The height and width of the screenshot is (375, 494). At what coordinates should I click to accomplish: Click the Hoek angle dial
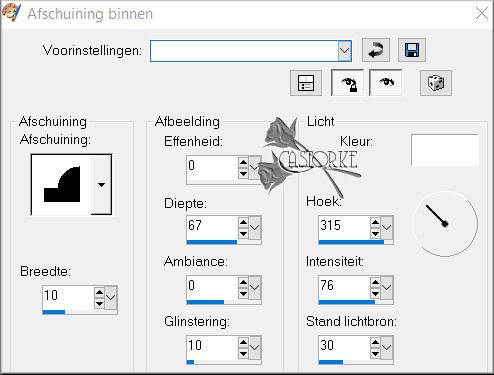tap(445, 224)
